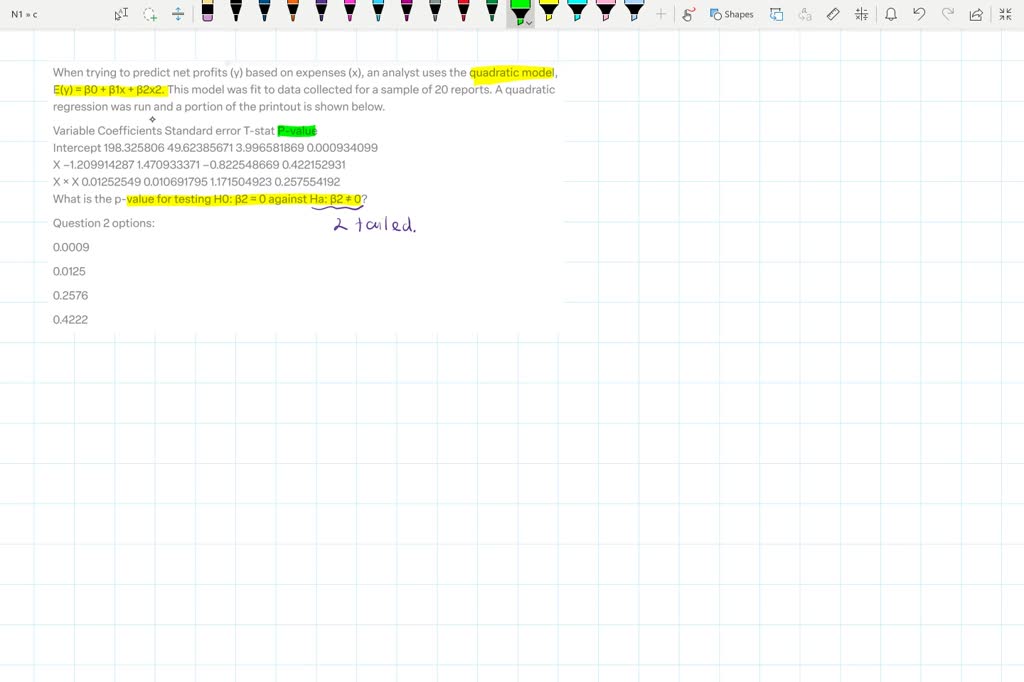
Task: Click the N1 breadcrumb label
Action: coord(17,14)
